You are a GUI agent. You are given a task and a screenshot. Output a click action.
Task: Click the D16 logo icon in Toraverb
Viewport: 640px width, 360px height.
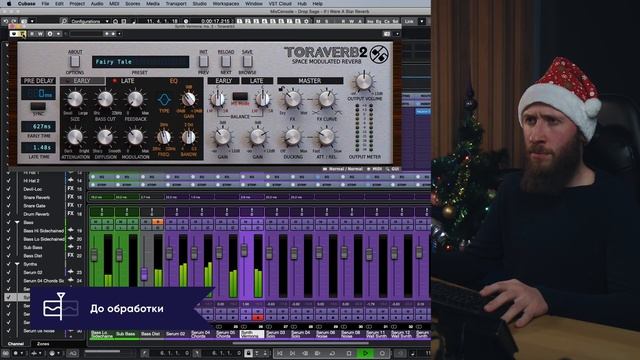coord(379,54)
